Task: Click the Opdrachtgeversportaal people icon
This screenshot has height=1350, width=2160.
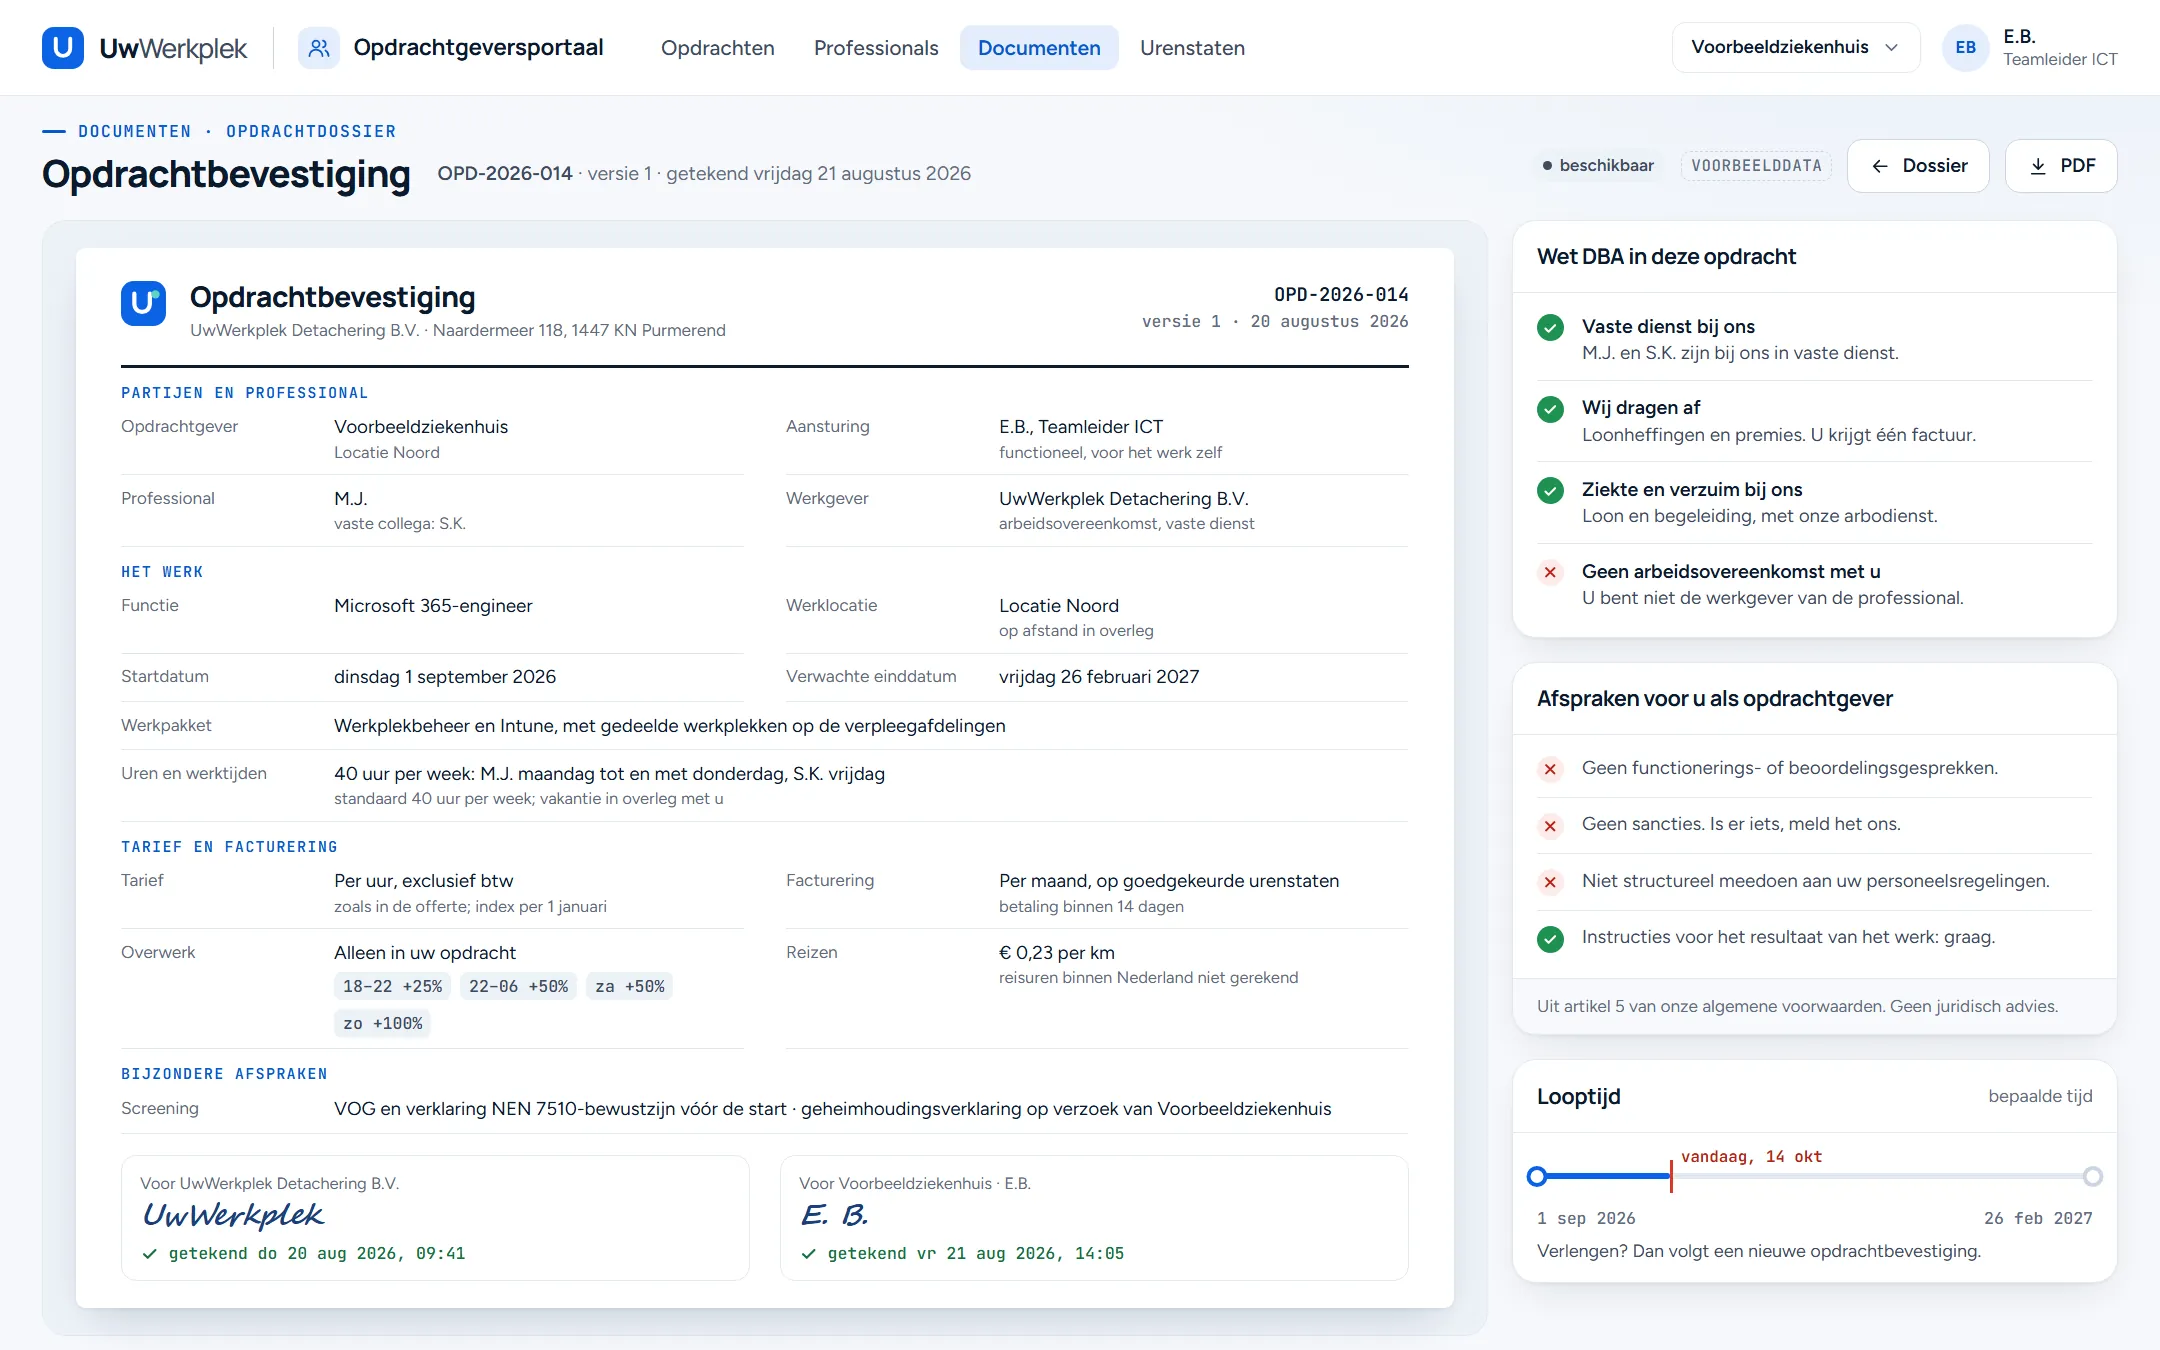Action: [319, 47]
